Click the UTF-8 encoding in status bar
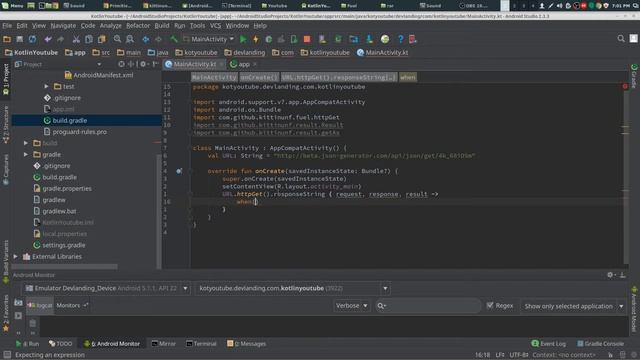640x360 pixels. coord(518,355)
